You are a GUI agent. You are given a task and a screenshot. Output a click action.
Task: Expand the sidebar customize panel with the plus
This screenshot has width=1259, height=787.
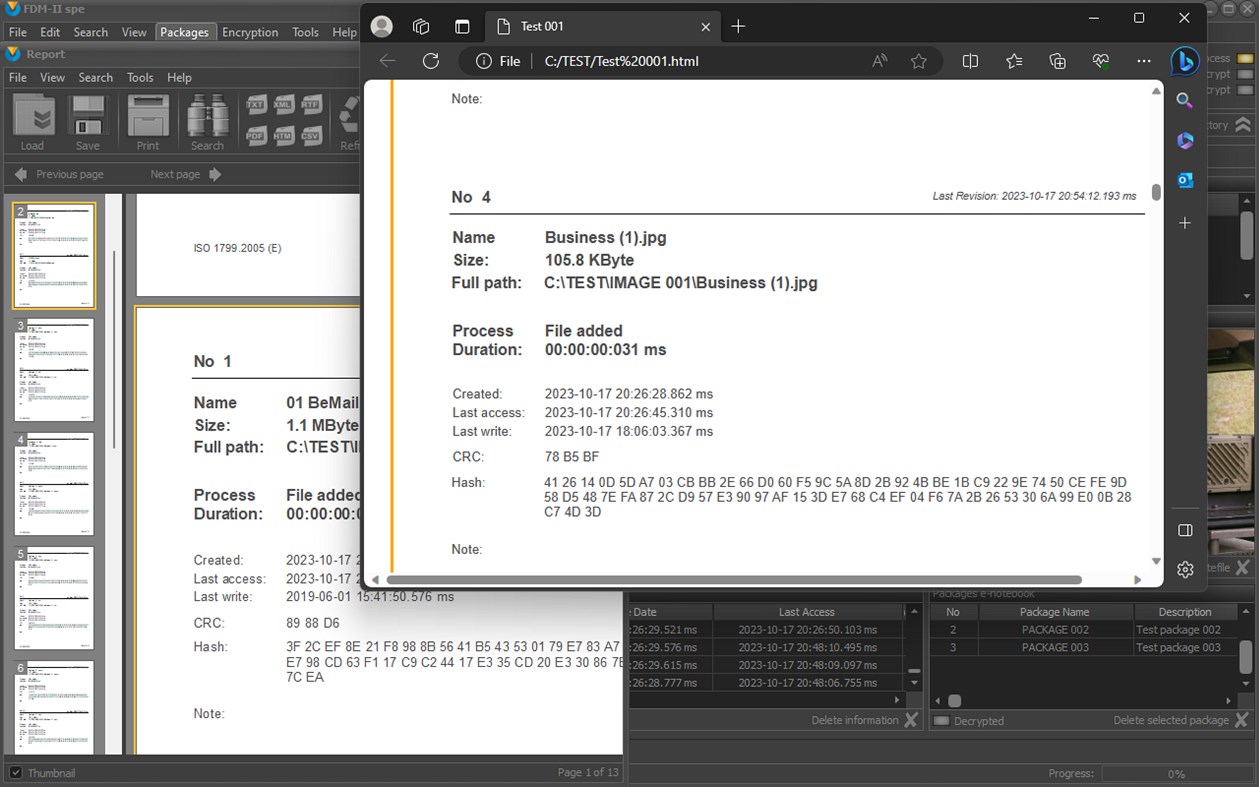(x=1184, y=223)
